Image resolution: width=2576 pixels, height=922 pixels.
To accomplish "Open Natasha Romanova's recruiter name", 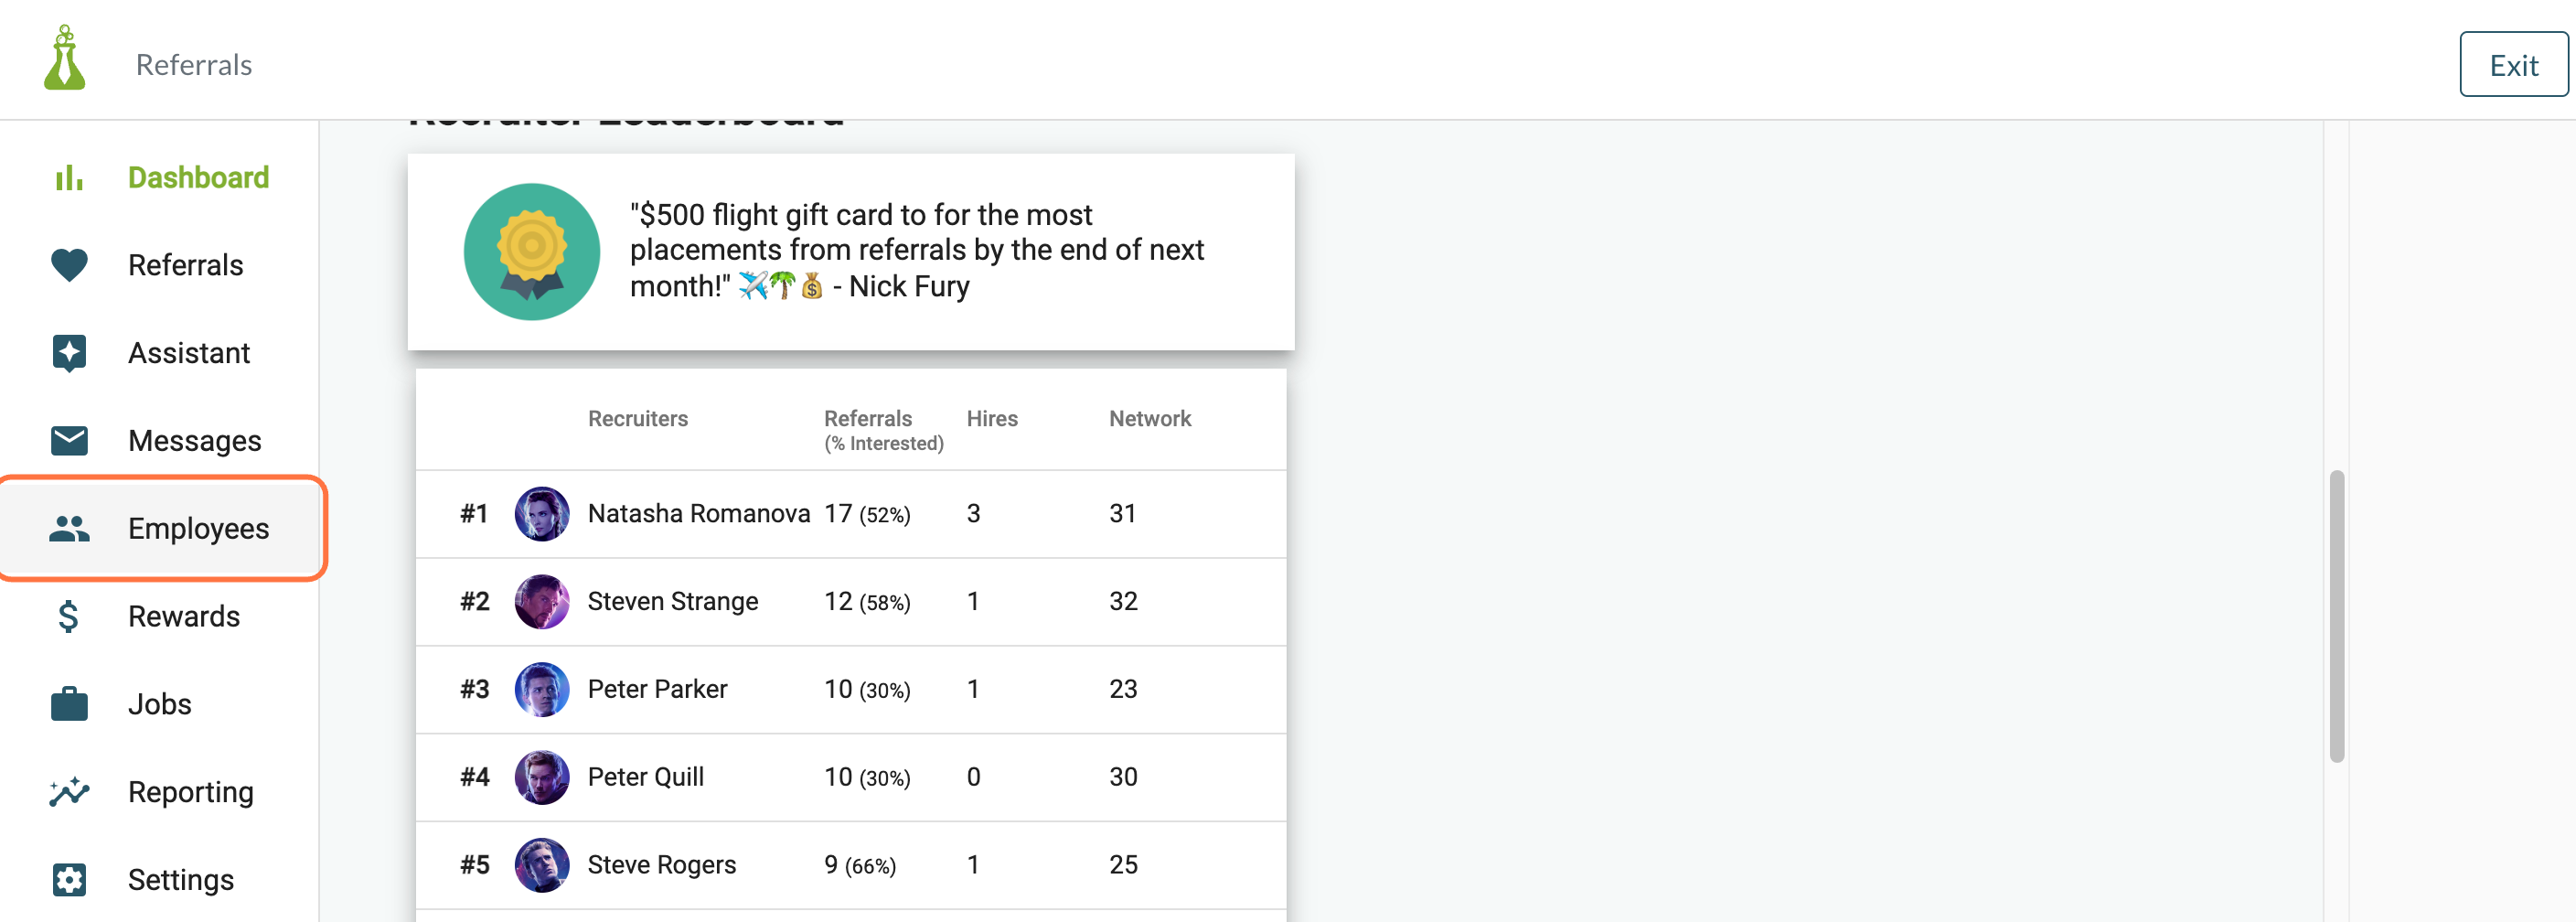I will tap(698, 513).
